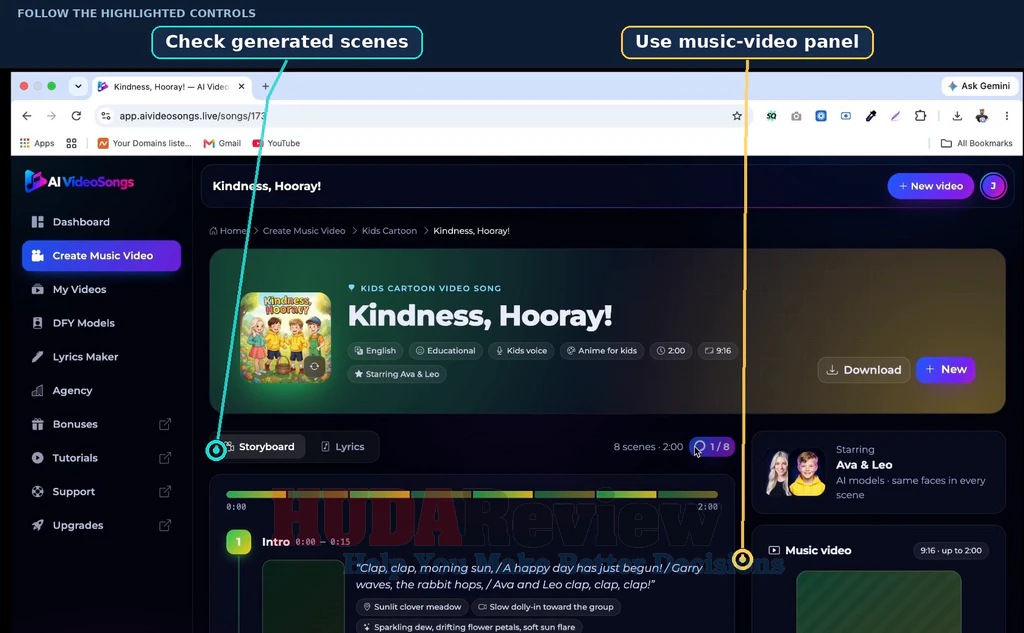Click the 9:16 up to 2:00 badge
Viewport: 1024px width, 633px height.
coord(951,551)
